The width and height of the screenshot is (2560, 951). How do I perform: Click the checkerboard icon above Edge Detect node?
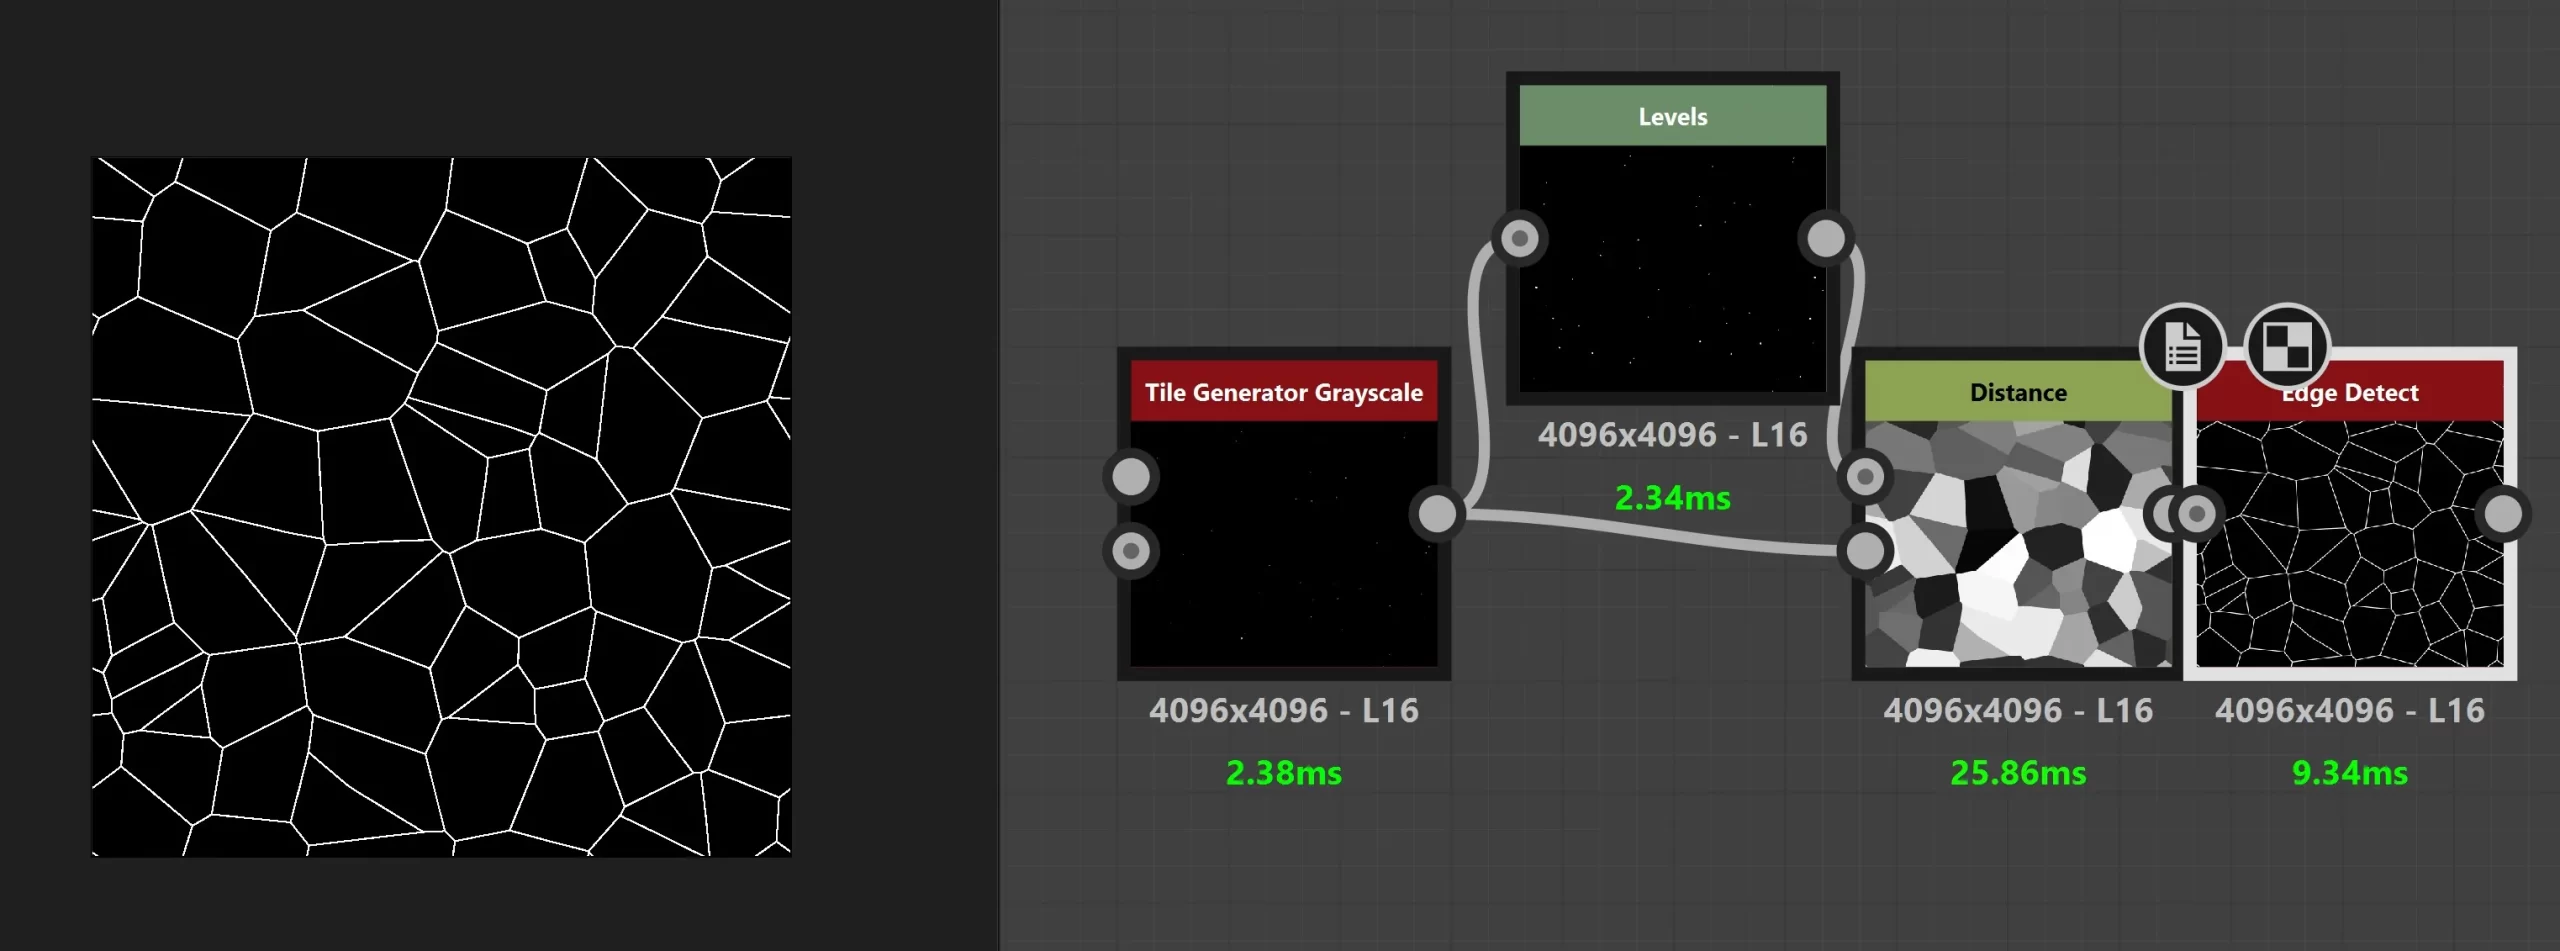2287,347
